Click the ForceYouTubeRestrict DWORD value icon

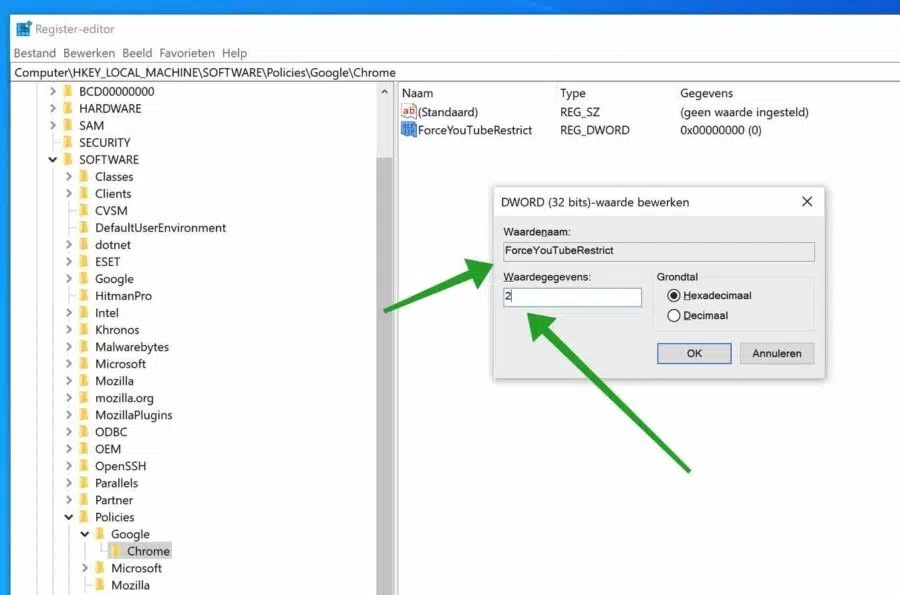coord(409,130)
